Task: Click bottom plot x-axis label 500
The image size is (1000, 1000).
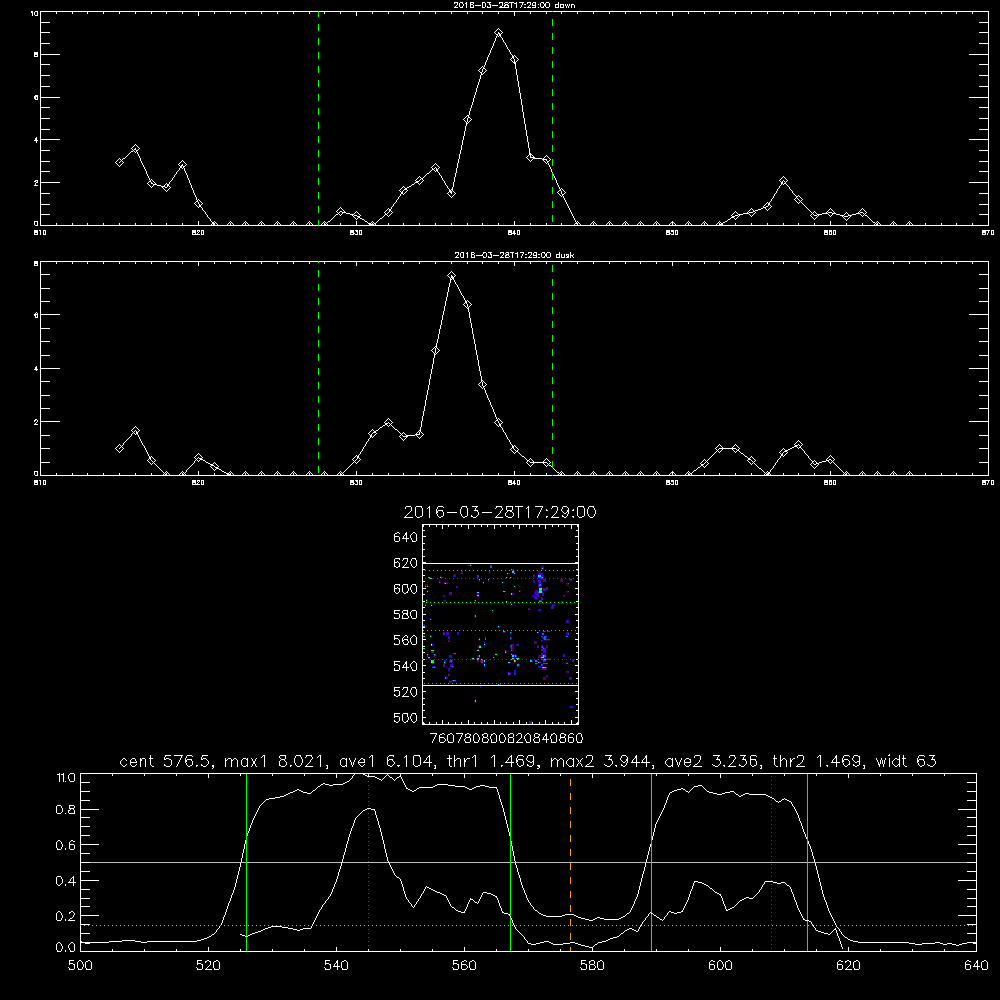Action: [80, 966]
